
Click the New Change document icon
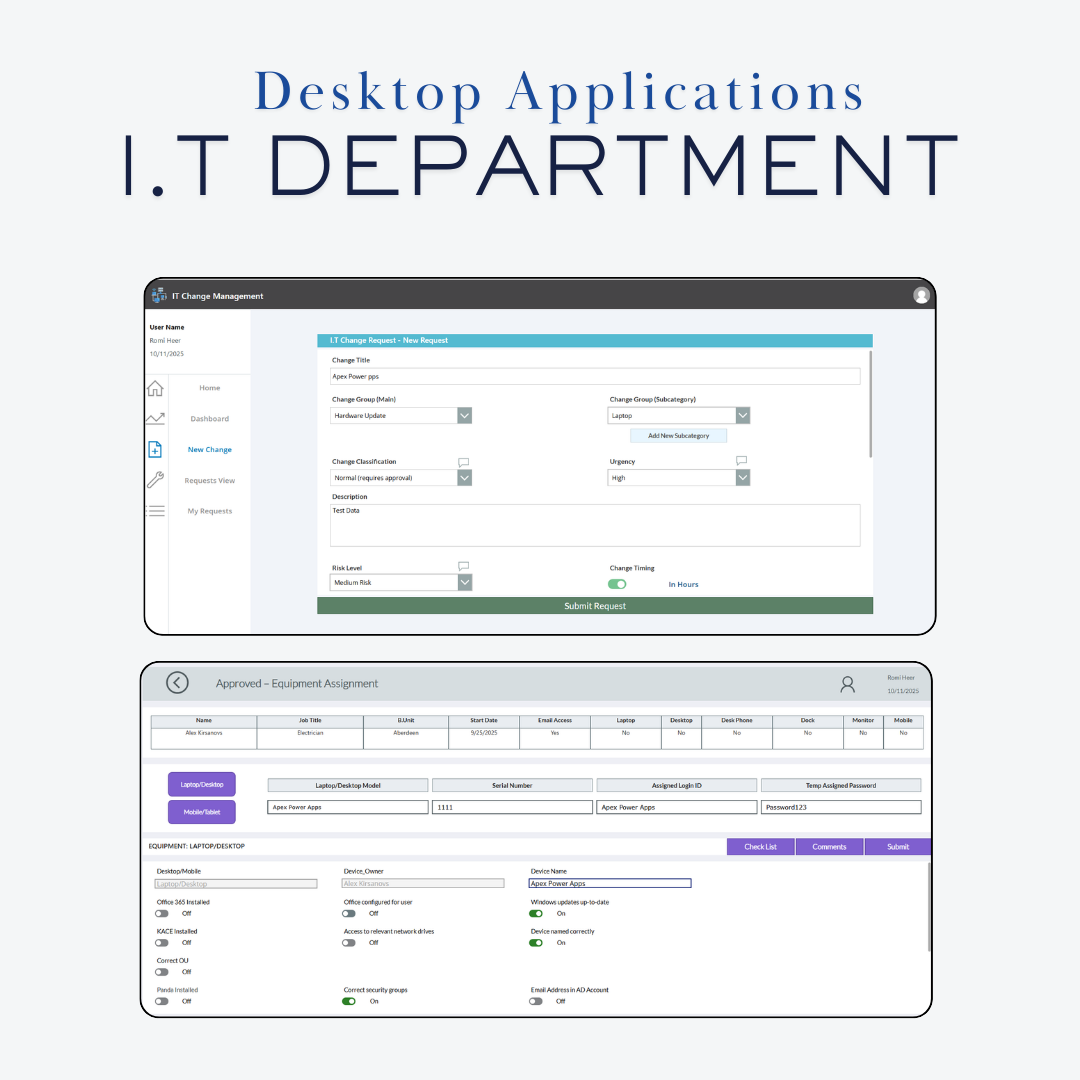156,449
